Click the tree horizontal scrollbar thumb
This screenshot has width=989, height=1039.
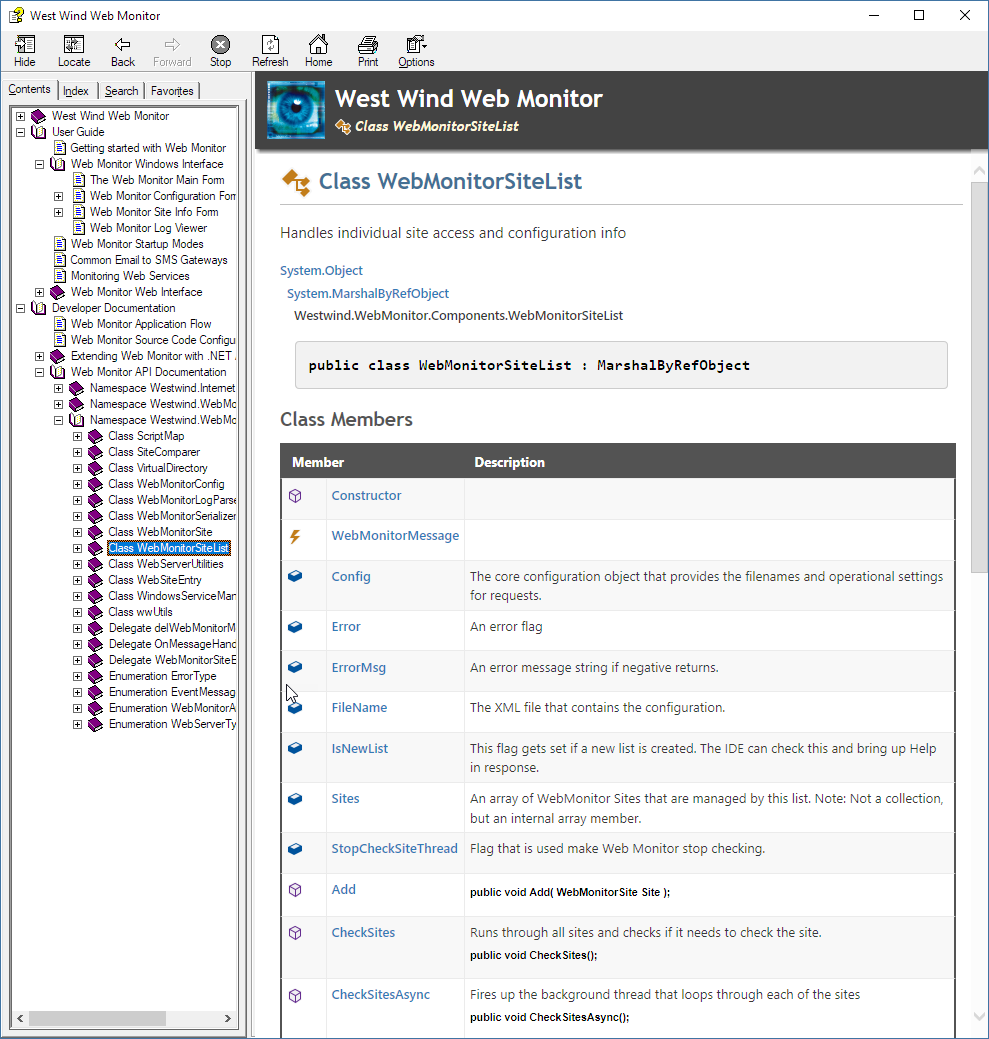click(97, 1018)
